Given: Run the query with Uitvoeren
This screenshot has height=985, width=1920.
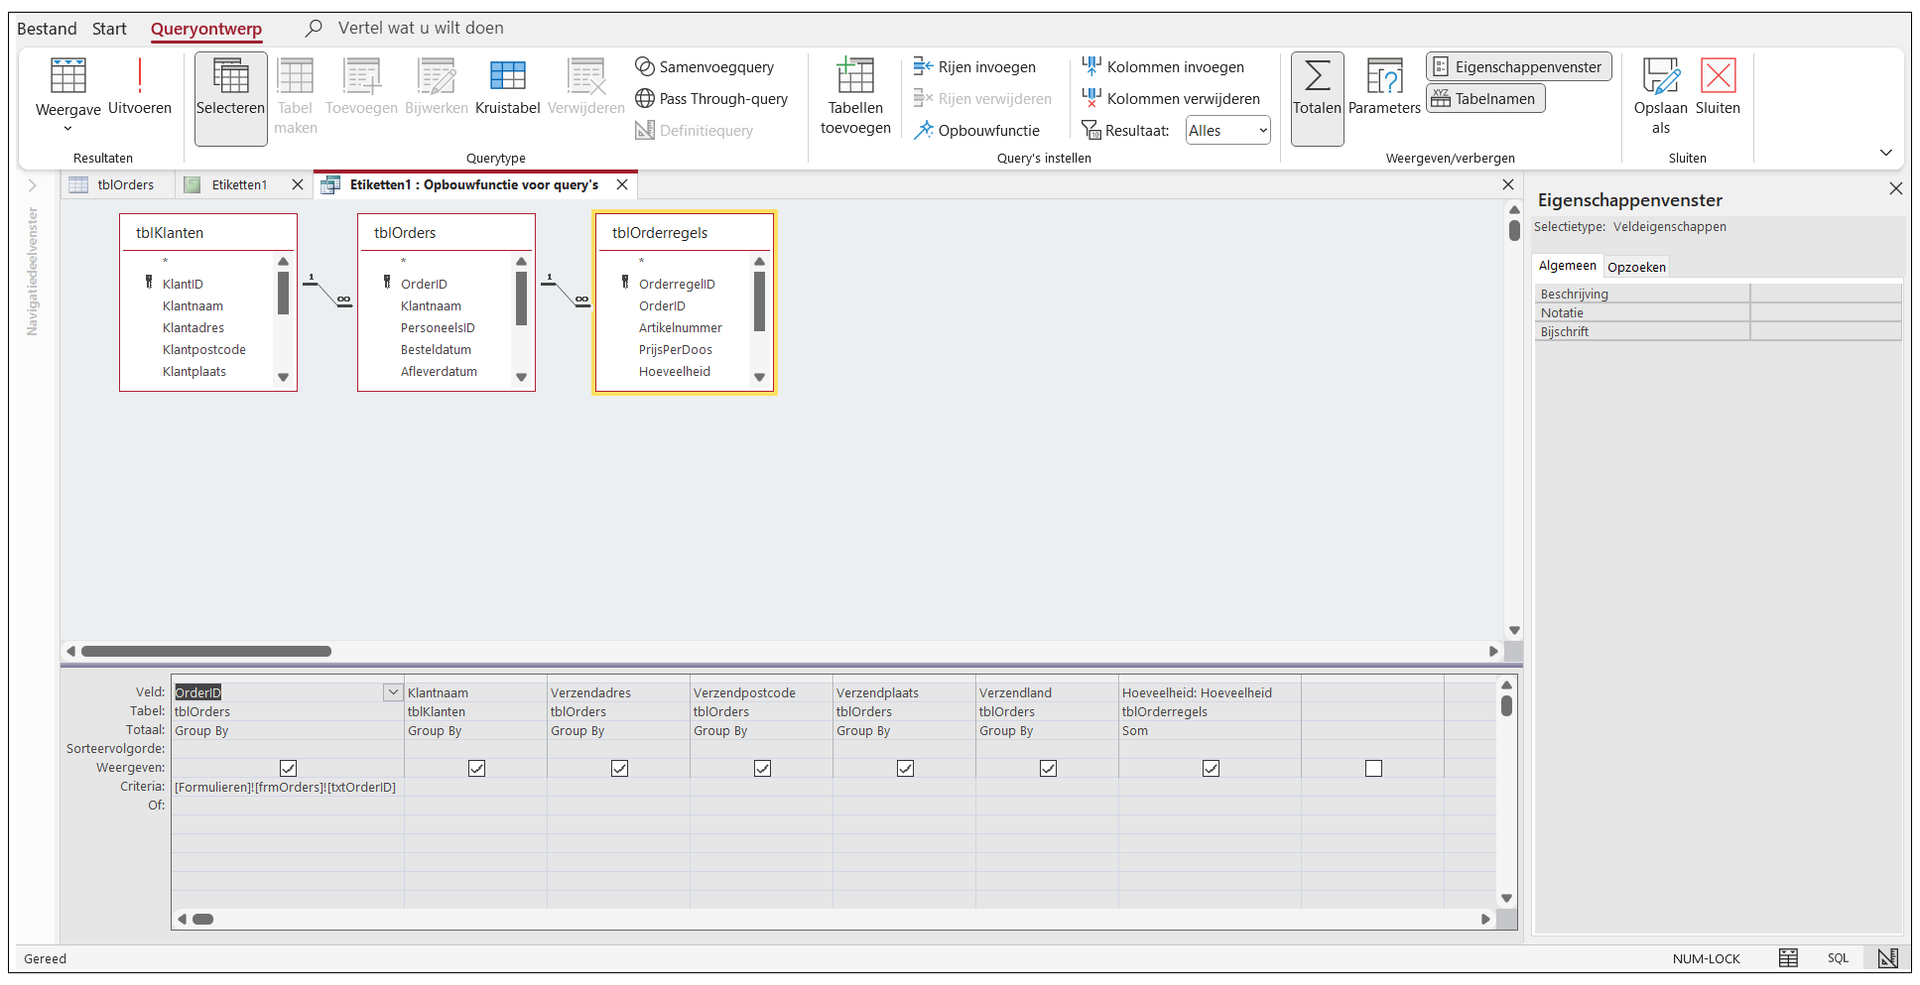Looking at the screenshot, I should [x=140, y=88].
